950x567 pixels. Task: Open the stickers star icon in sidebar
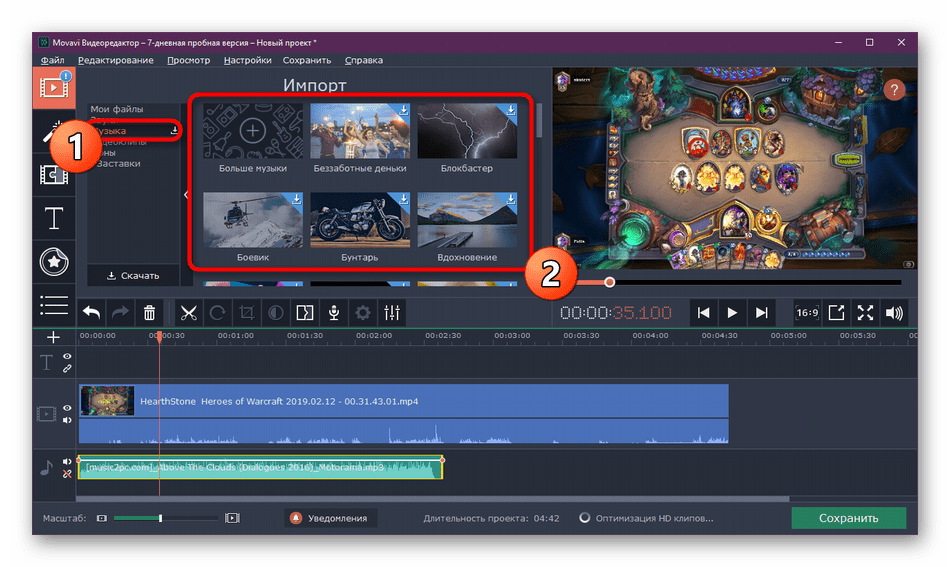pos(53,262)
